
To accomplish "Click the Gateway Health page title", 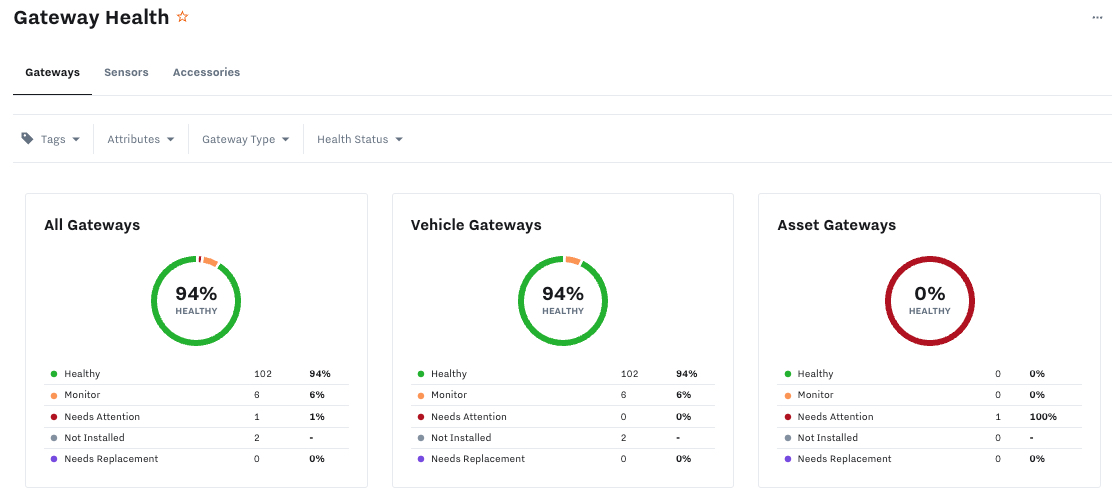I will tap(91, 17).
